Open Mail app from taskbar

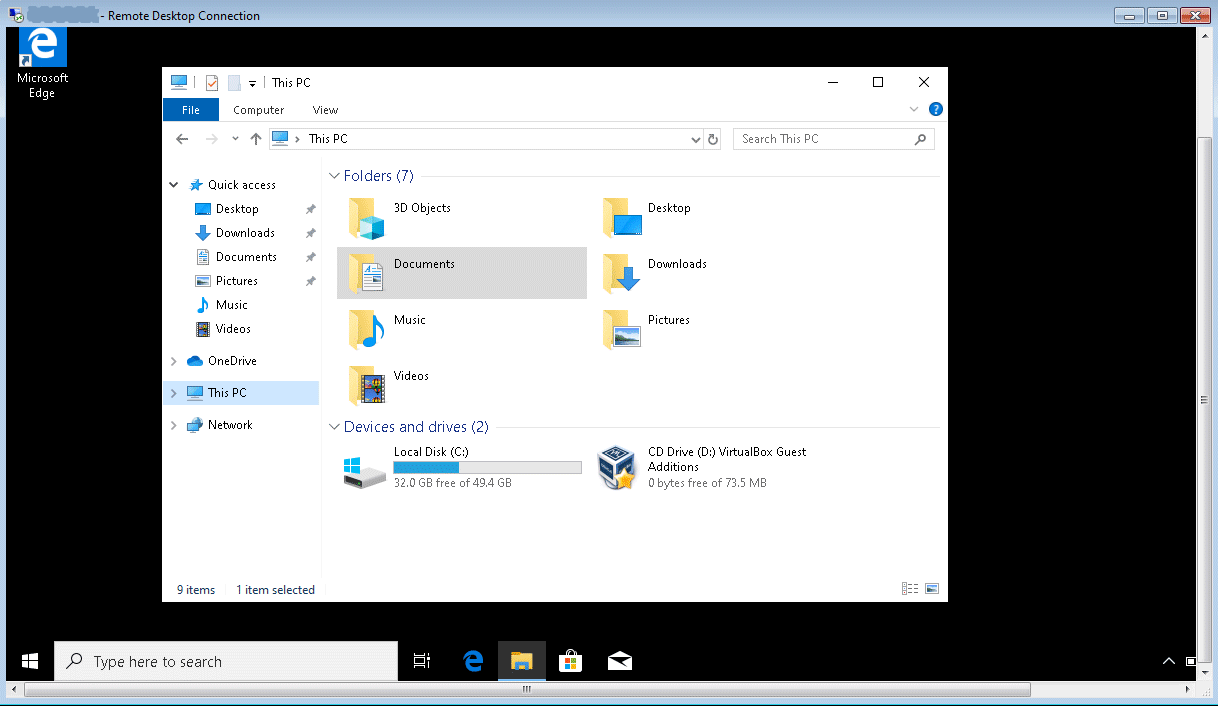click(x=620, y=661)
